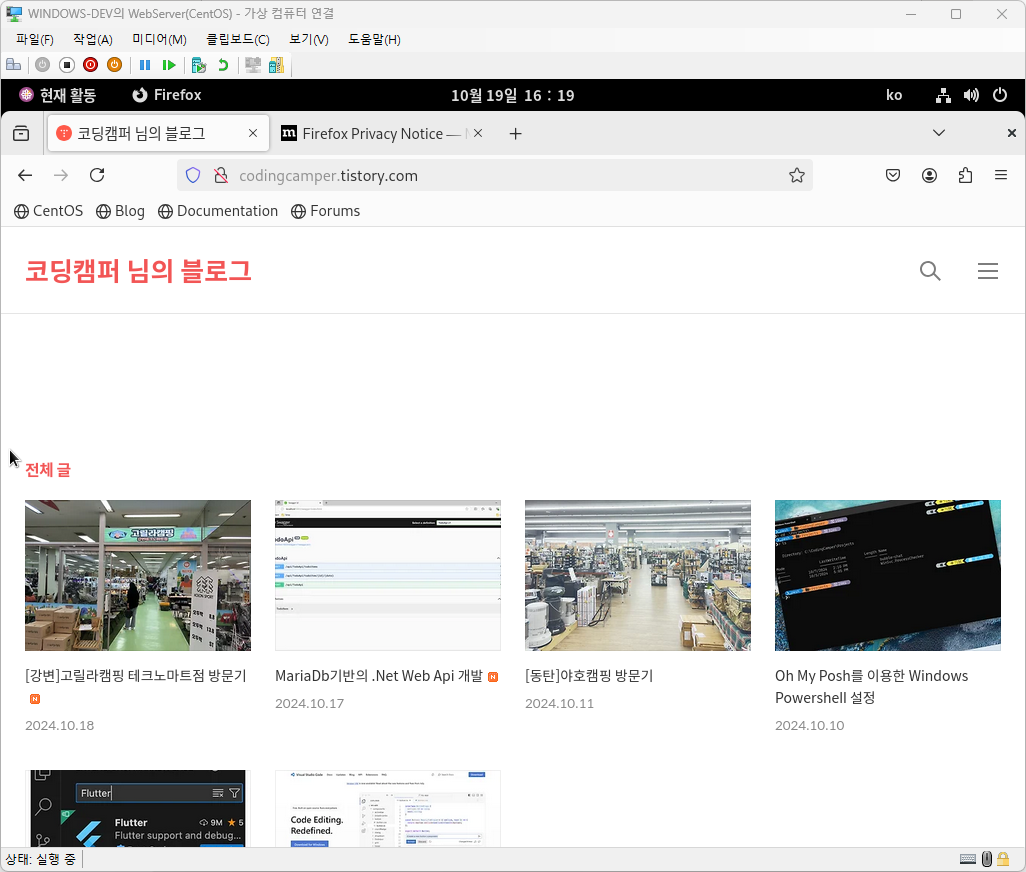1026x872 pixels.
Task: Click the Firefox tracking protection shield icon
Action: [x=192, y=175]
